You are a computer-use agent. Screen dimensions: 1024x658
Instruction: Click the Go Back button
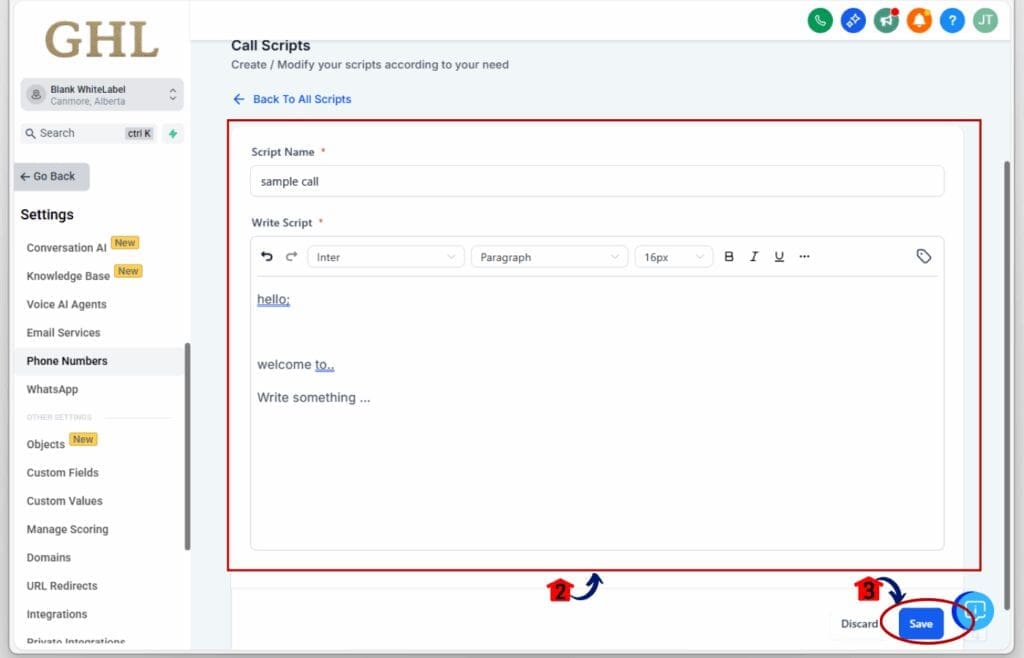pos(52,177)
